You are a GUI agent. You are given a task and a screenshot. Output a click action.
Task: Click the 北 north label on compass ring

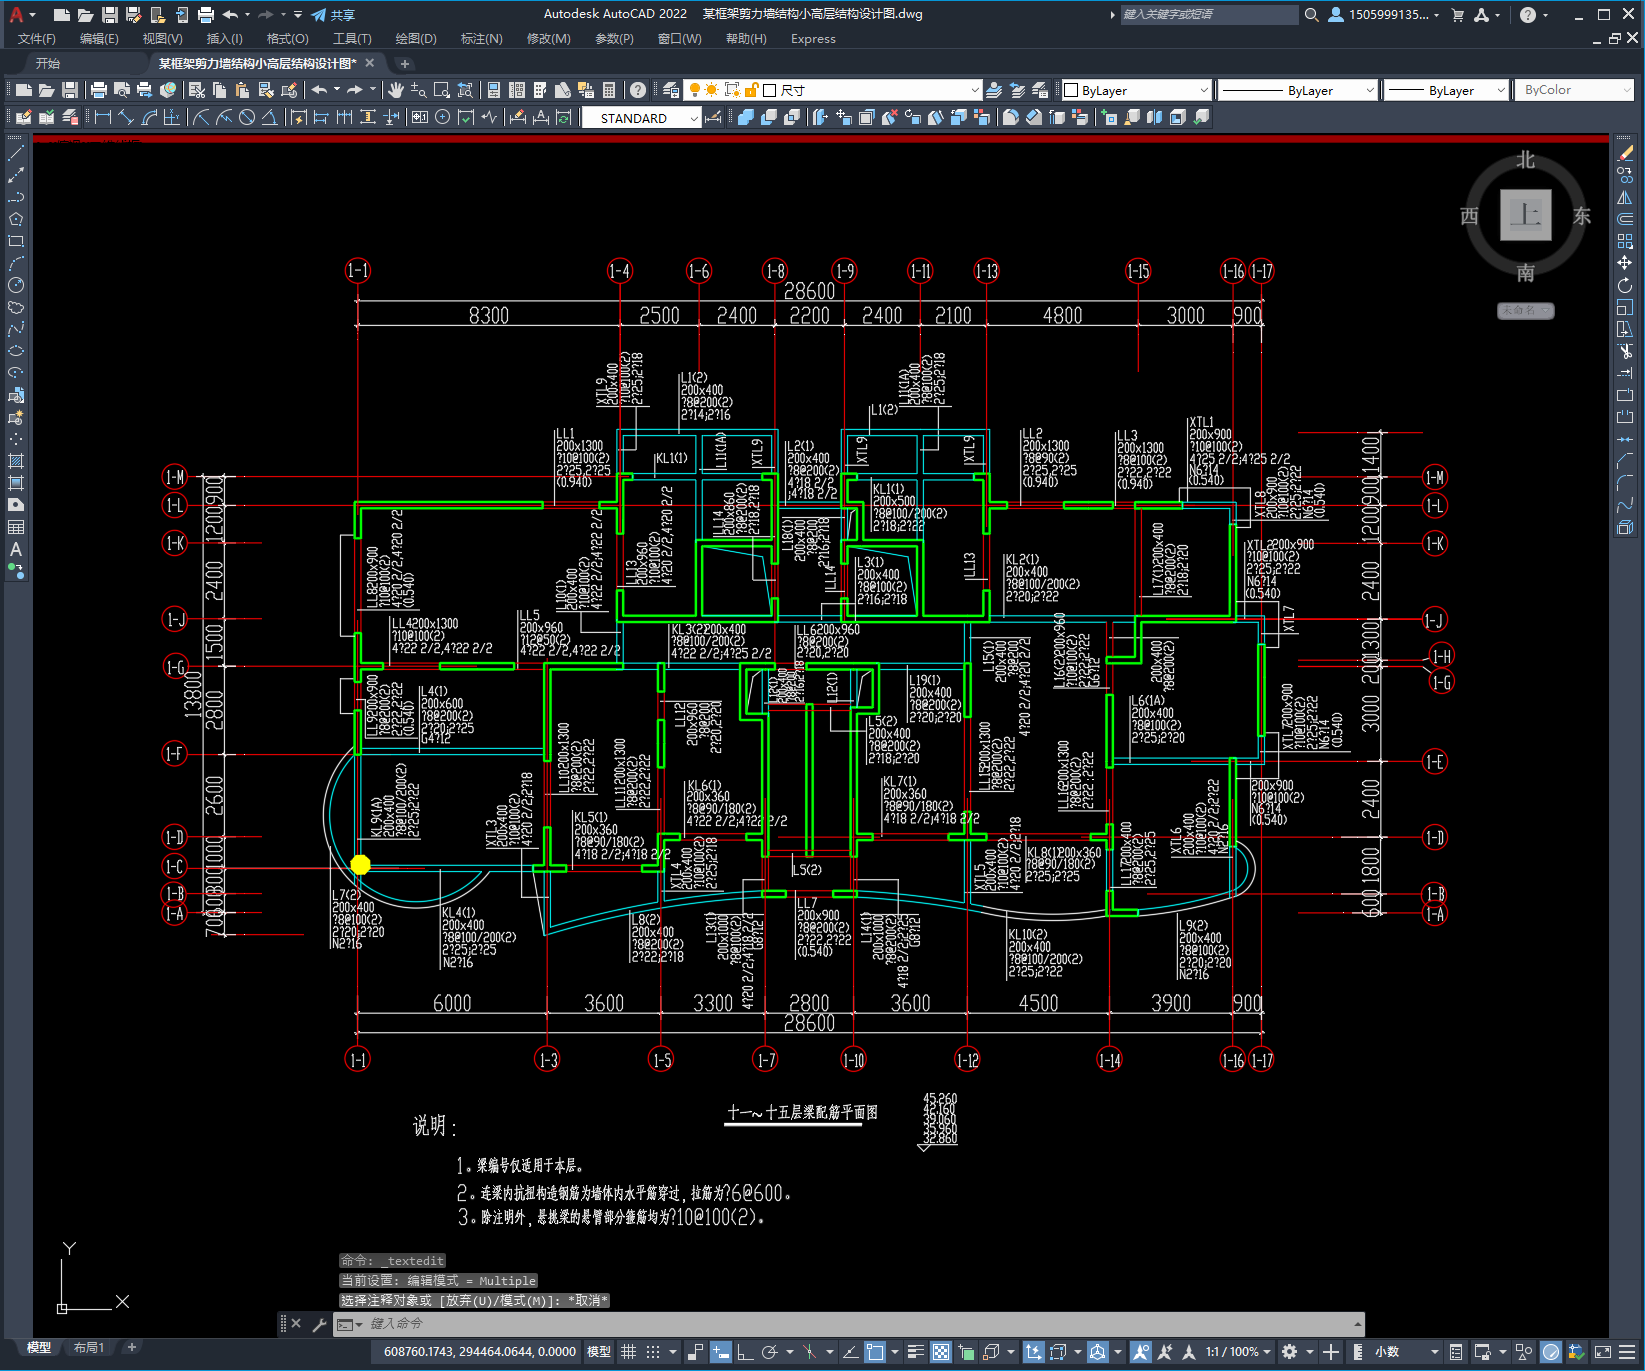[x=1525, y=160]
